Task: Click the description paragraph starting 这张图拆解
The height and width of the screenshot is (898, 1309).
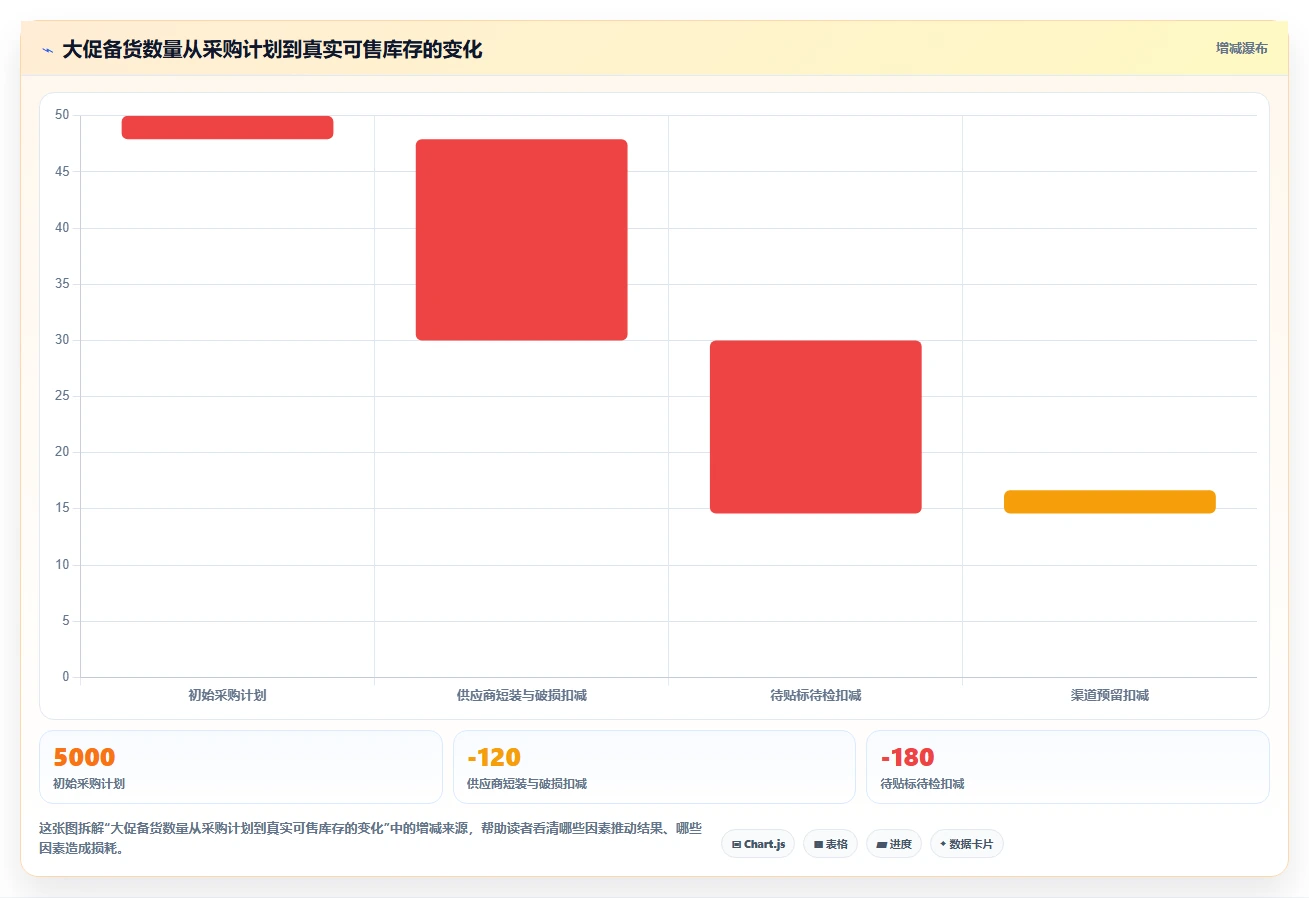Action: pyautogui.click(x=370, y=838)
